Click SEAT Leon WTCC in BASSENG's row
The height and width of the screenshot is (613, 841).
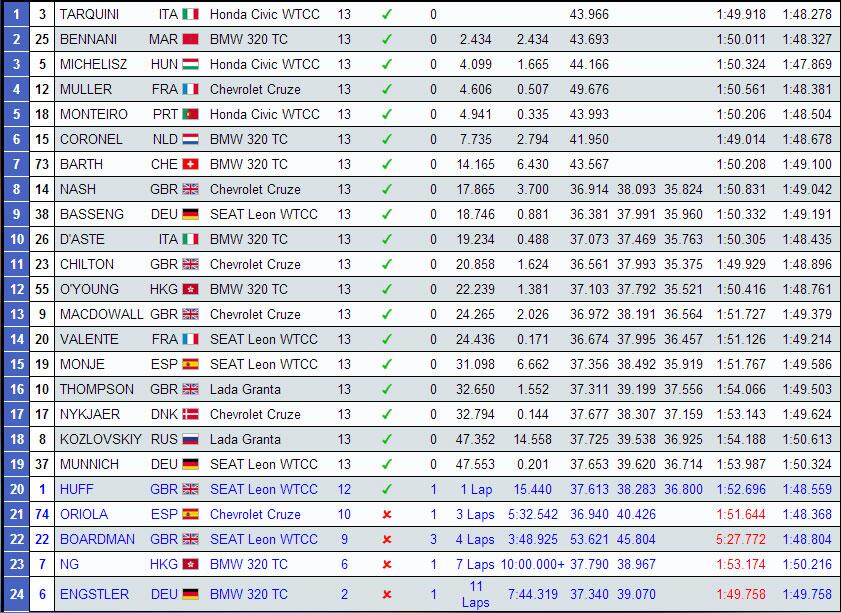pyautogui.click(x=264, y=214)
